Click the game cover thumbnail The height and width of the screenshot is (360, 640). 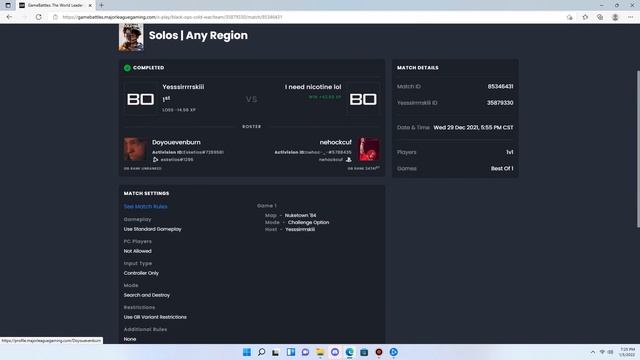pos(131,37)
